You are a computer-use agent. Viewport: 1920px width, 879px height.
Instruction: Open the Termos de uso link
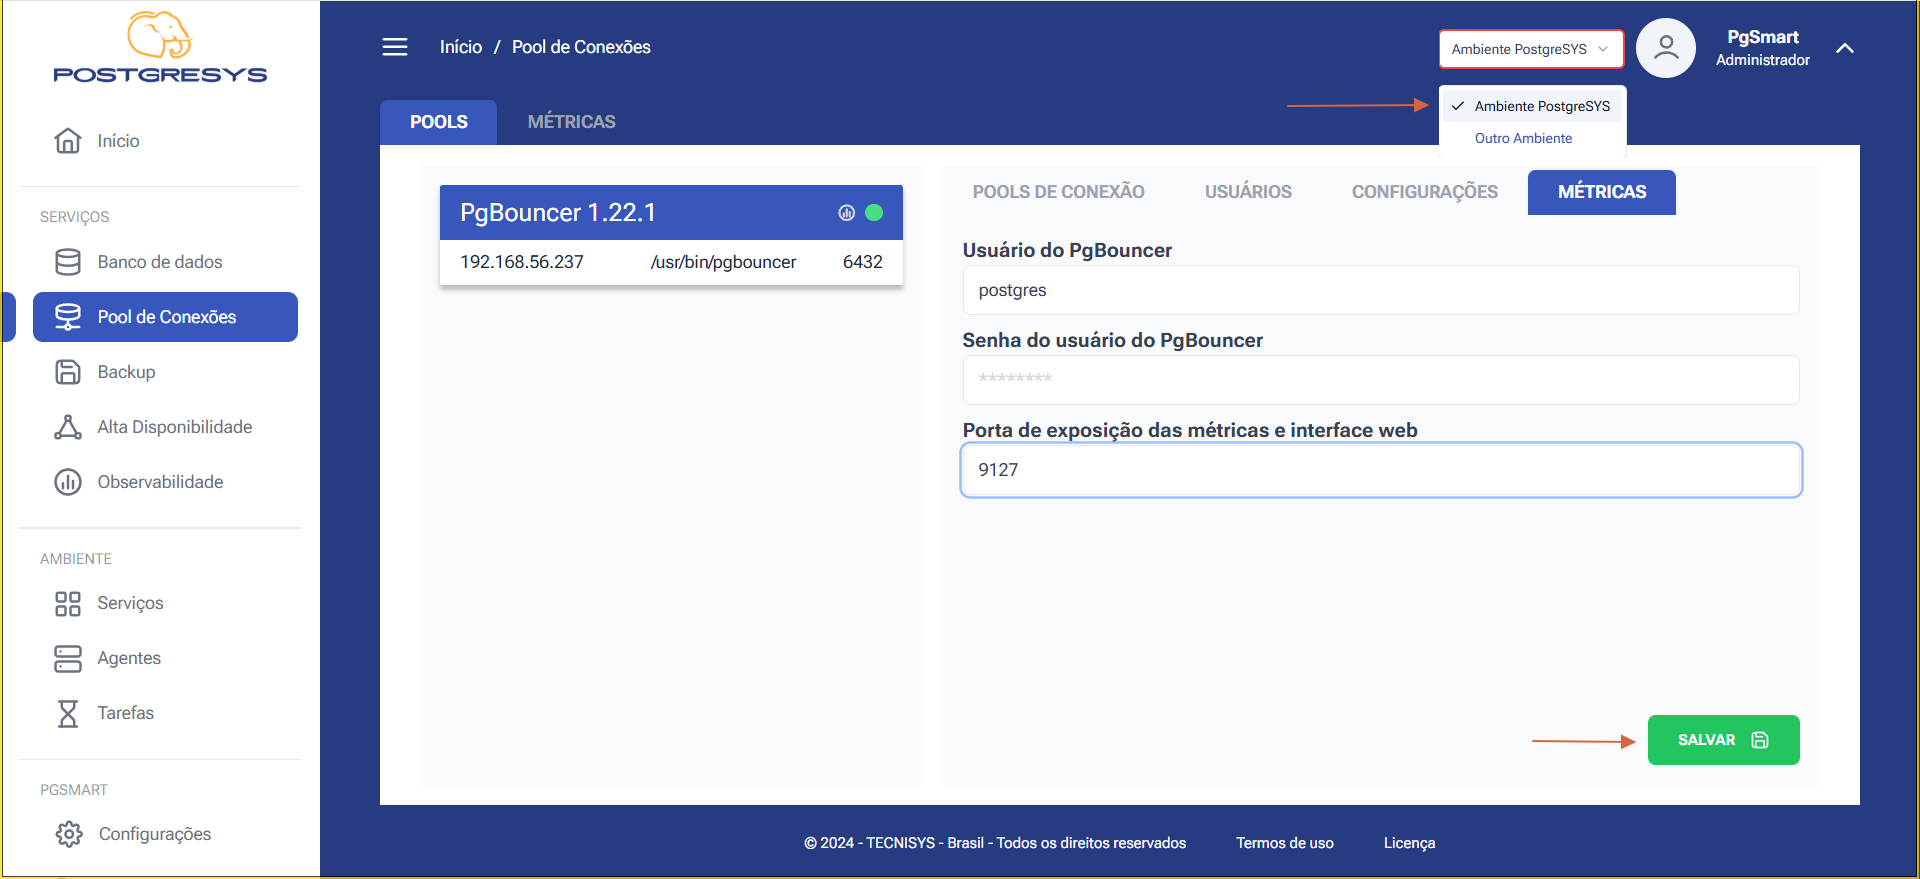pos(1285,843)
